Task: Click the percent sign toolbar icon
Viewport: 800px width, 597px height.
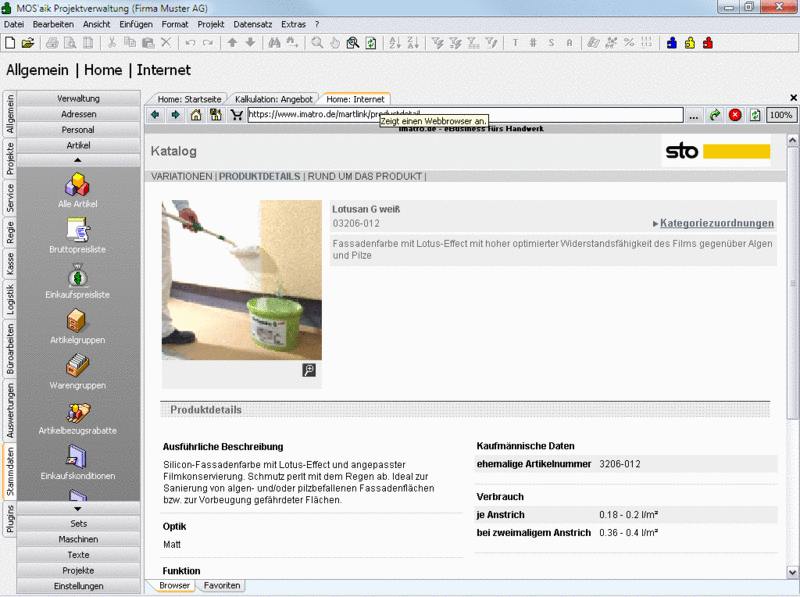Action: coord(629,43)
